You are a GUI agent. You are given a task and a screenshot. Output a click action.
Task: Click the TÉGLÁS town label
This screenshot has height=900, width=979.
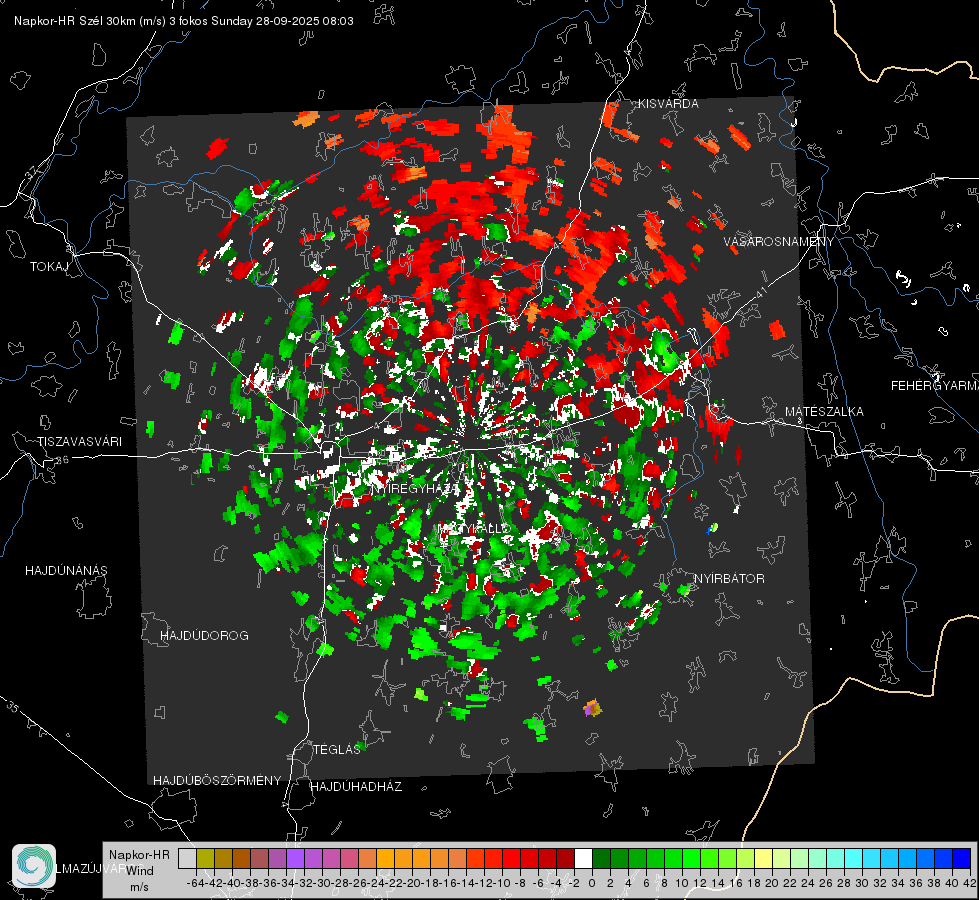coord(337,750)
